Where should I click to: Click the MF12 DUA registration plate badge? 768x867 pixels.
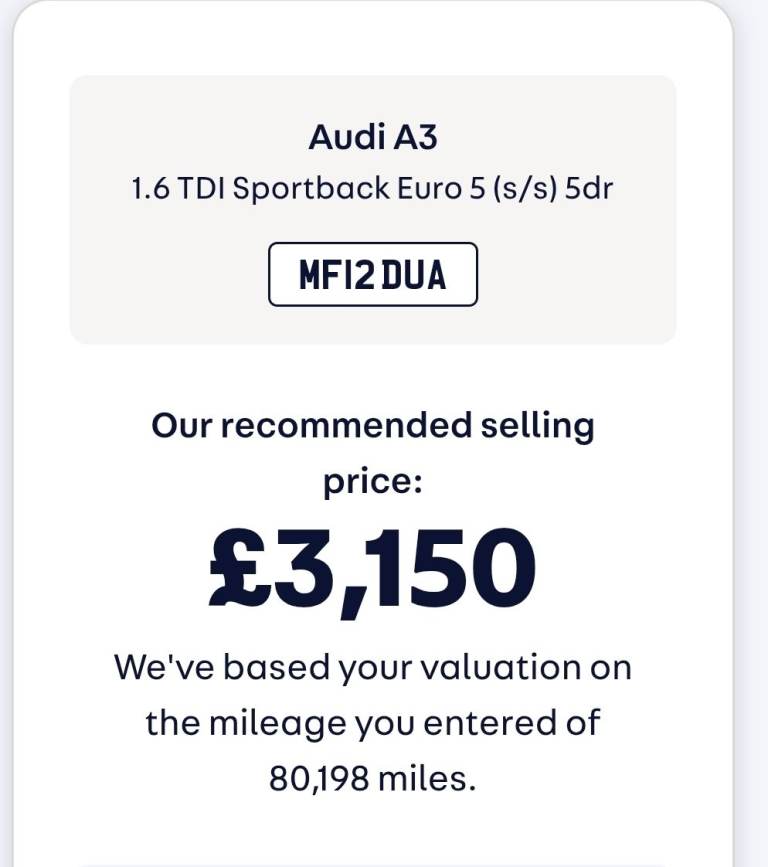pos(373,274)
